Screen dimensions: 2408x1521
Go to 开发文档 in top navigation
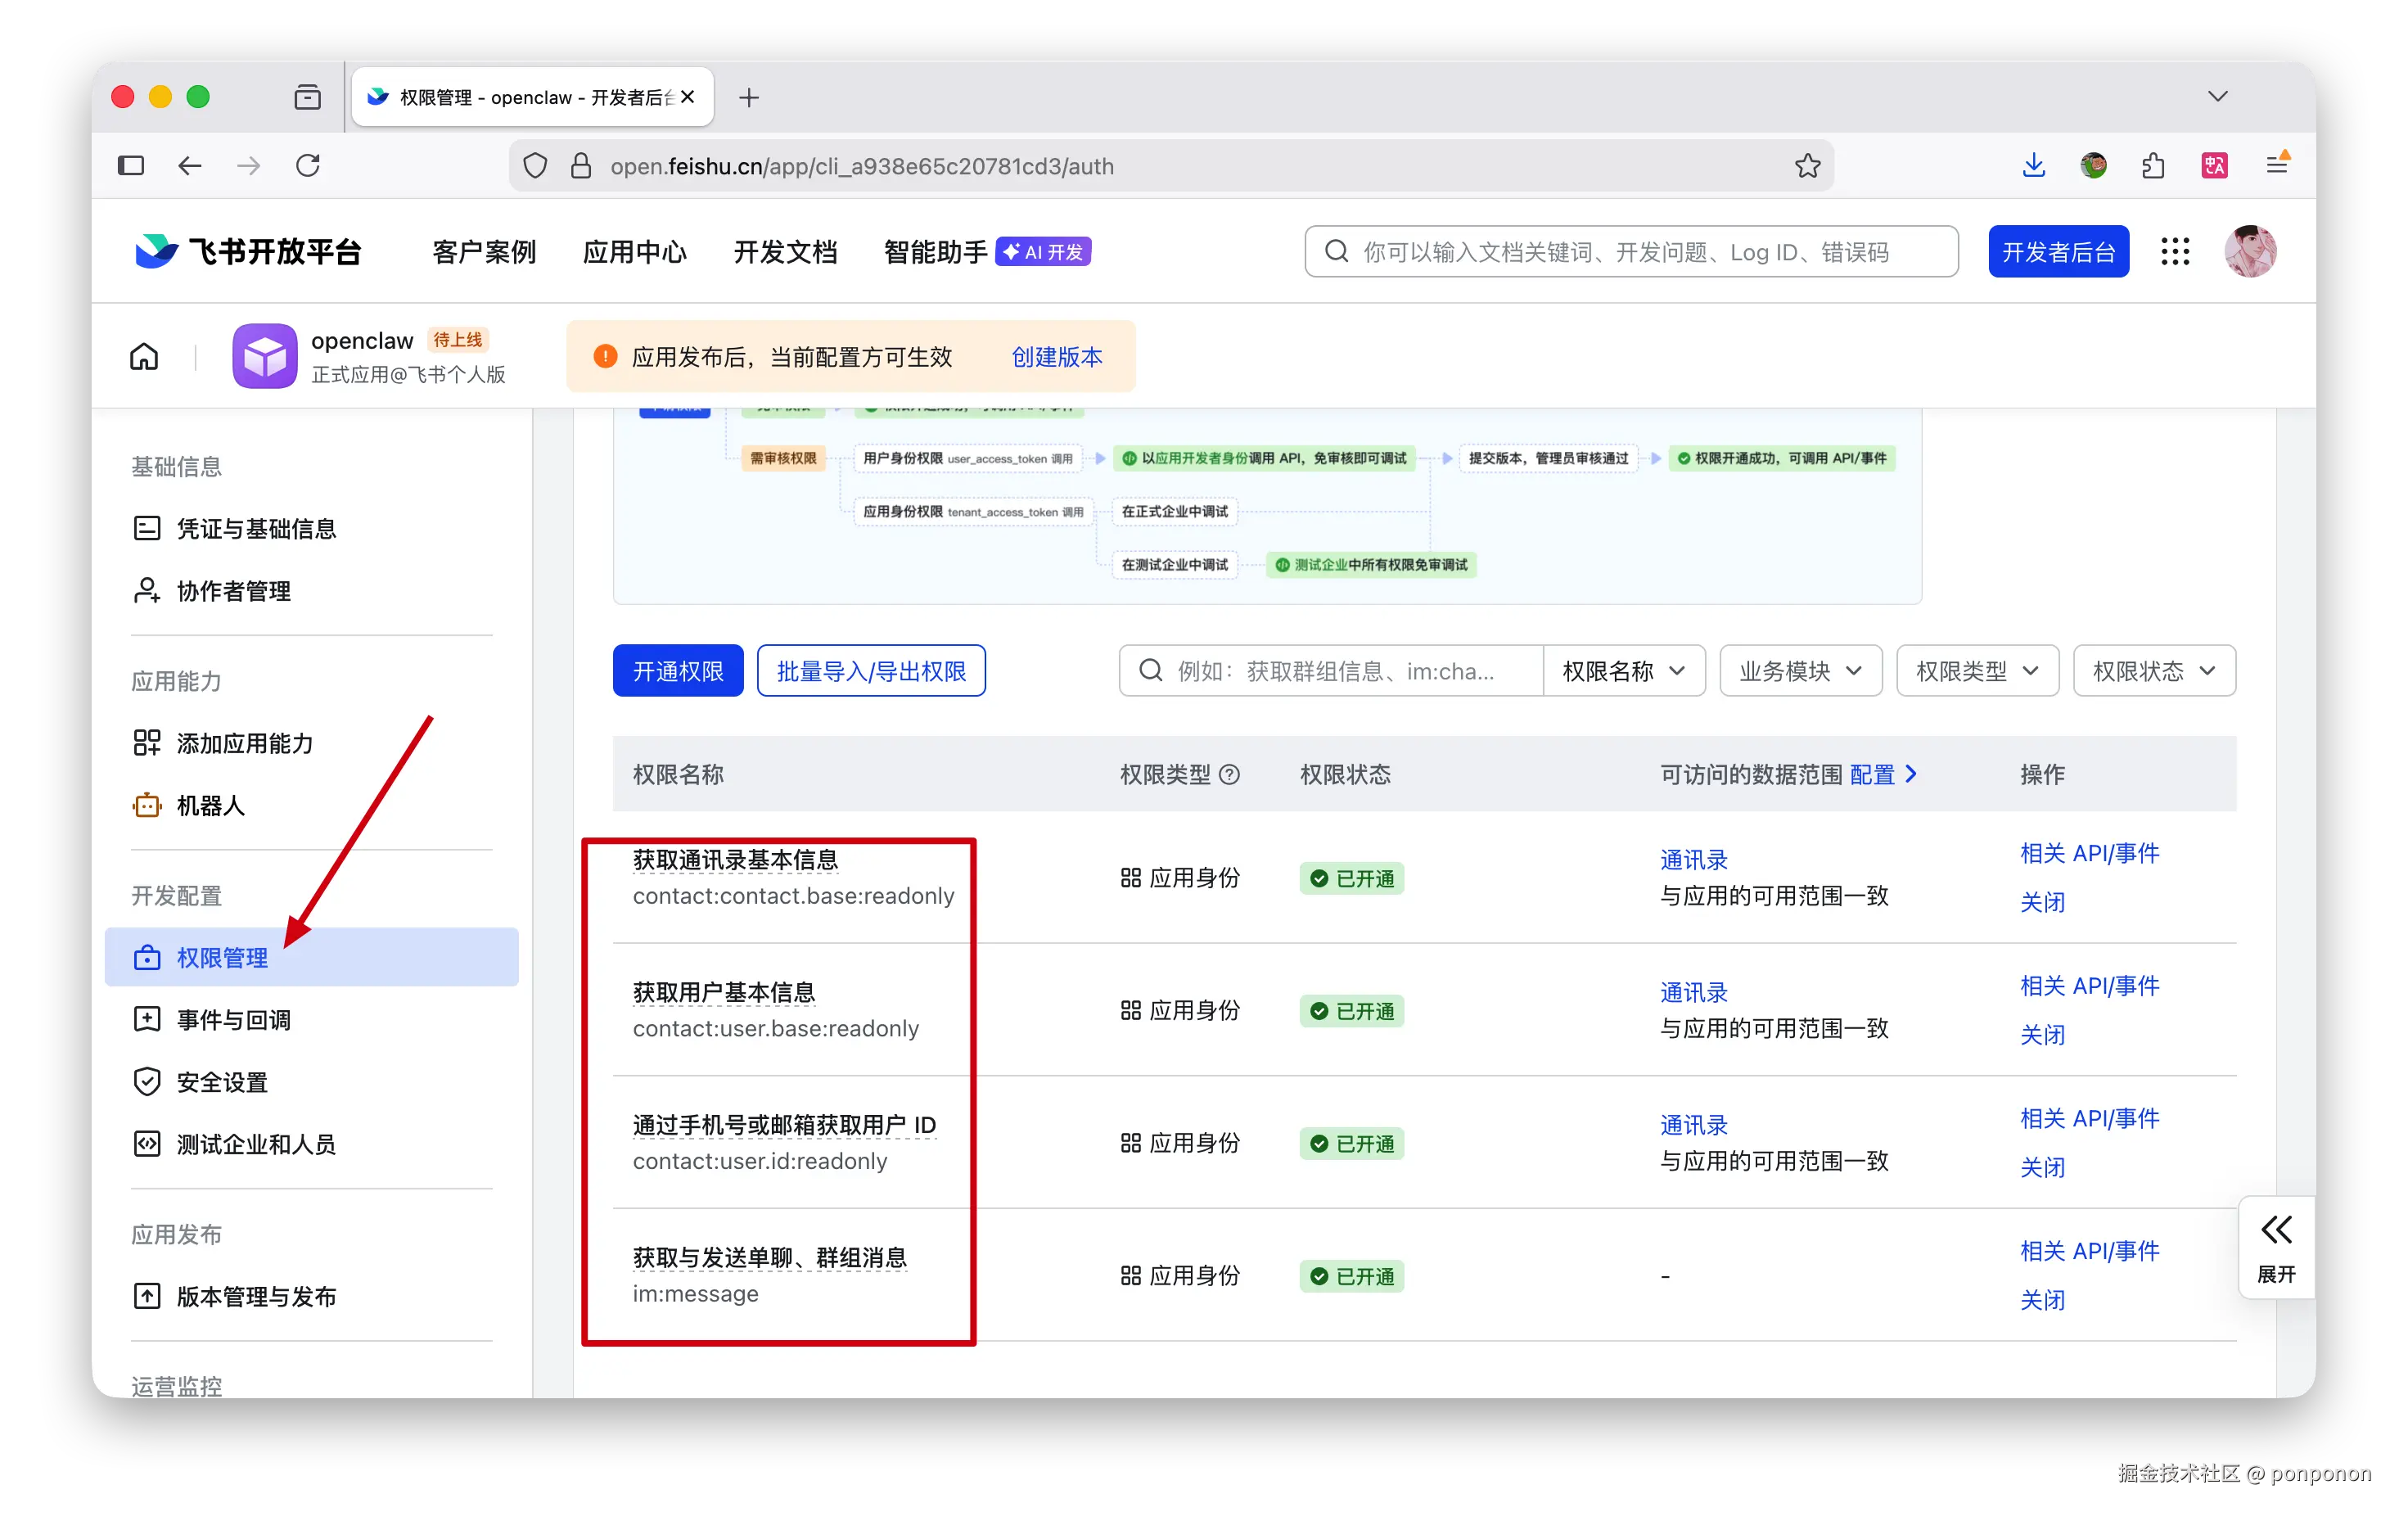point(785,252)
